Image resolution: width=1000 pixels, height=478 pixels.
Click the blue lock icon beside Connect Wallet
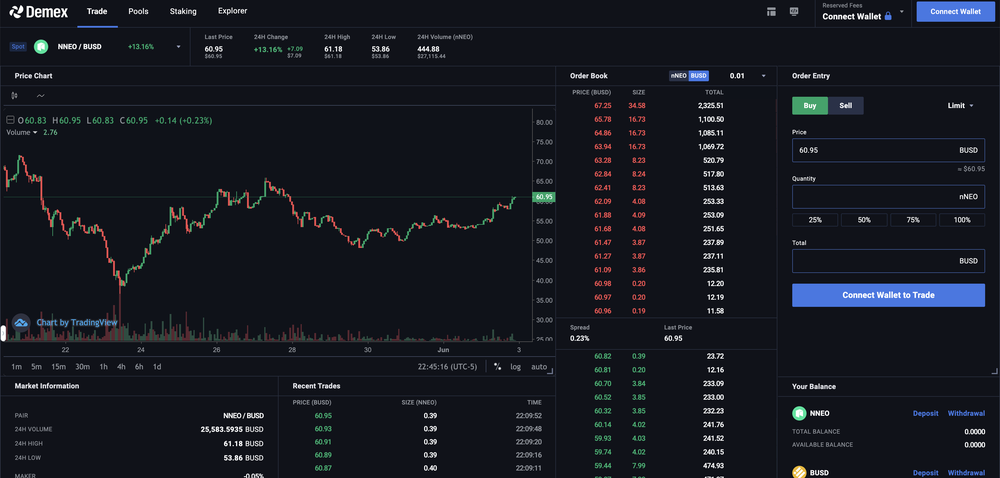[x=888, y=17]
